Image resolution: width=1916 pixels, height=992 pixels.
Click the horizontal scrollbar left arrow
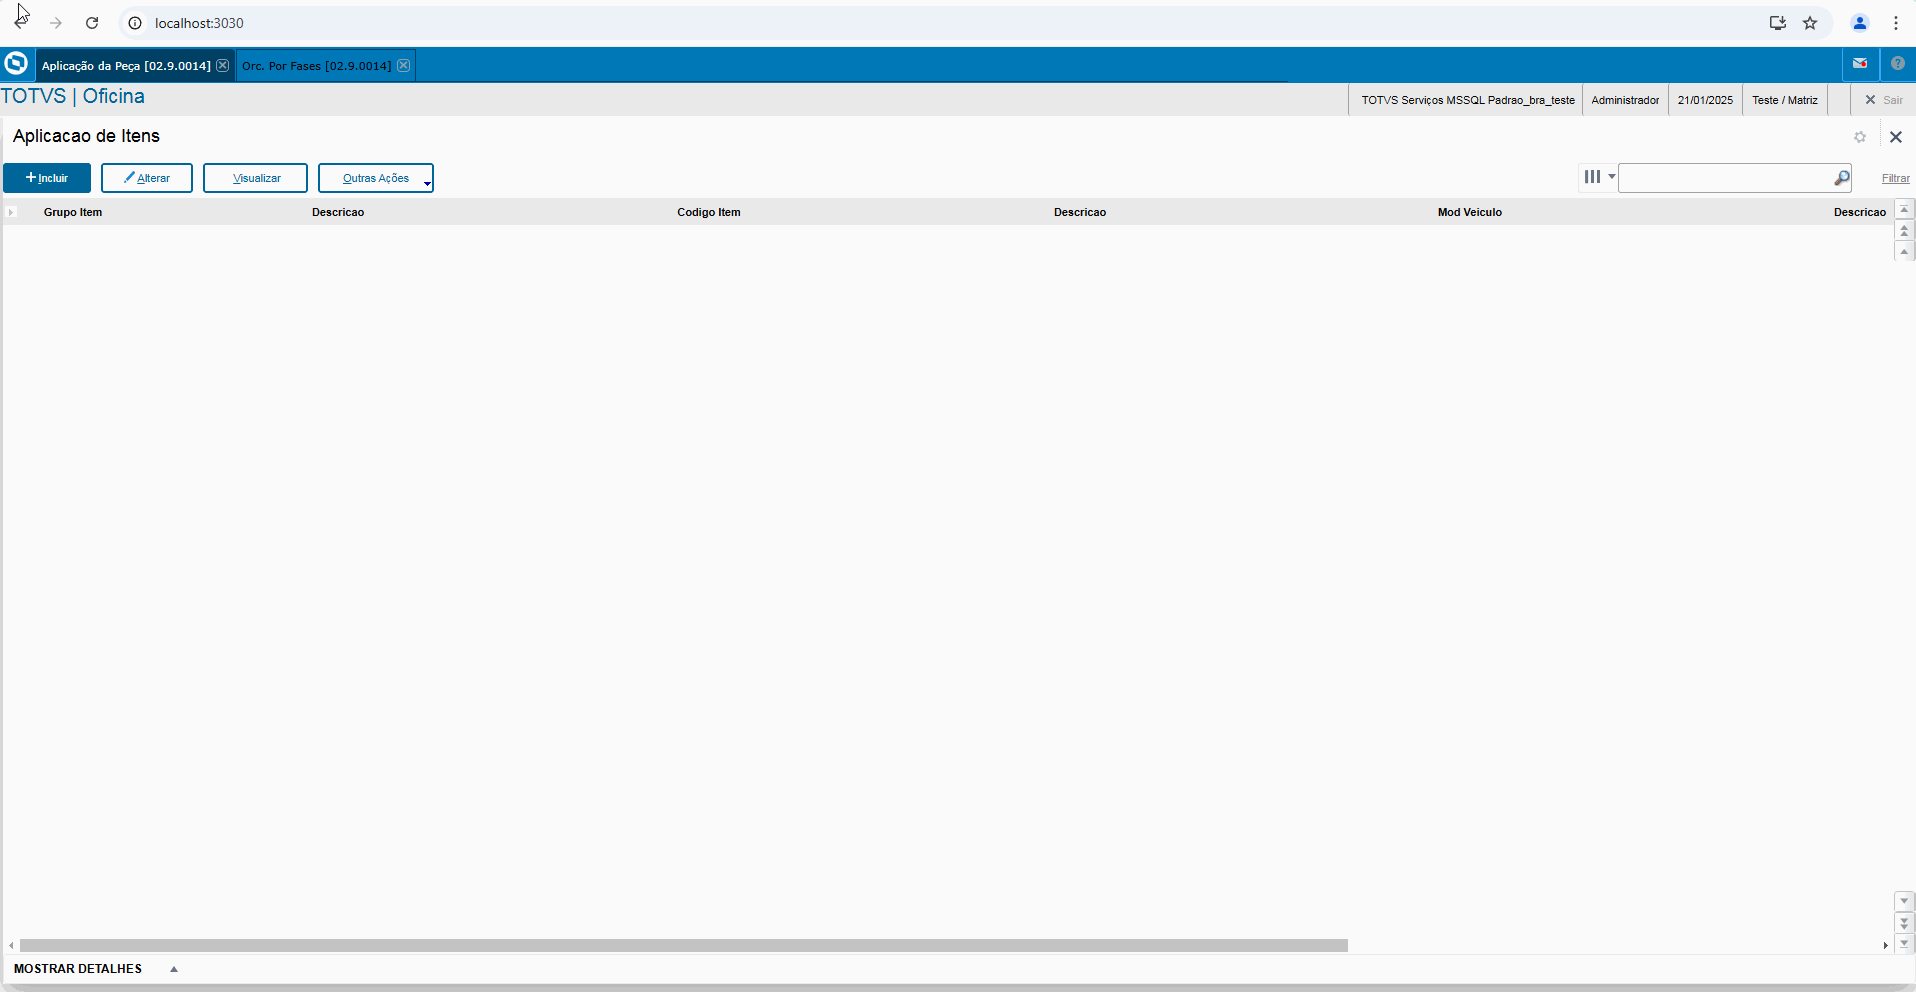tap(11, 945)
